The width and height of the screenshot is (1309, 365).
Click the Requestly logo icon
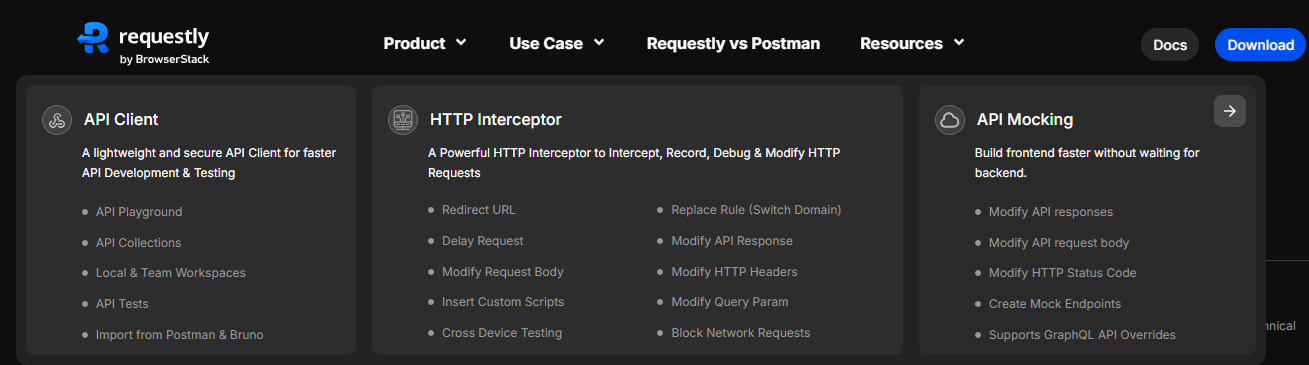click(93, 37)
